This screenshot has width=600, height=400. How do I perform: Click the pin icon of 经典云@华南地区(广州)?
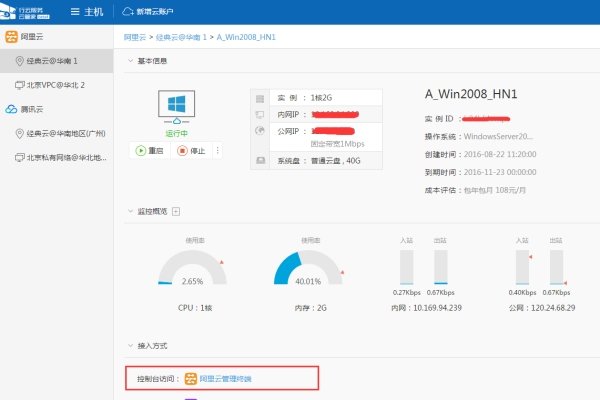pyautogui.click(x=20, y=134)
